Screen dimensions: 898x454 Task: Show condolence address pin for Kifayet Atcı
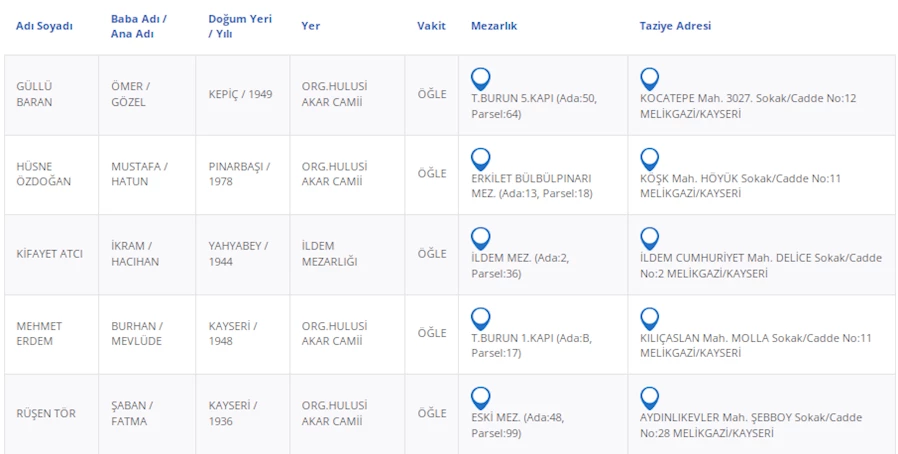pos(649,238)
